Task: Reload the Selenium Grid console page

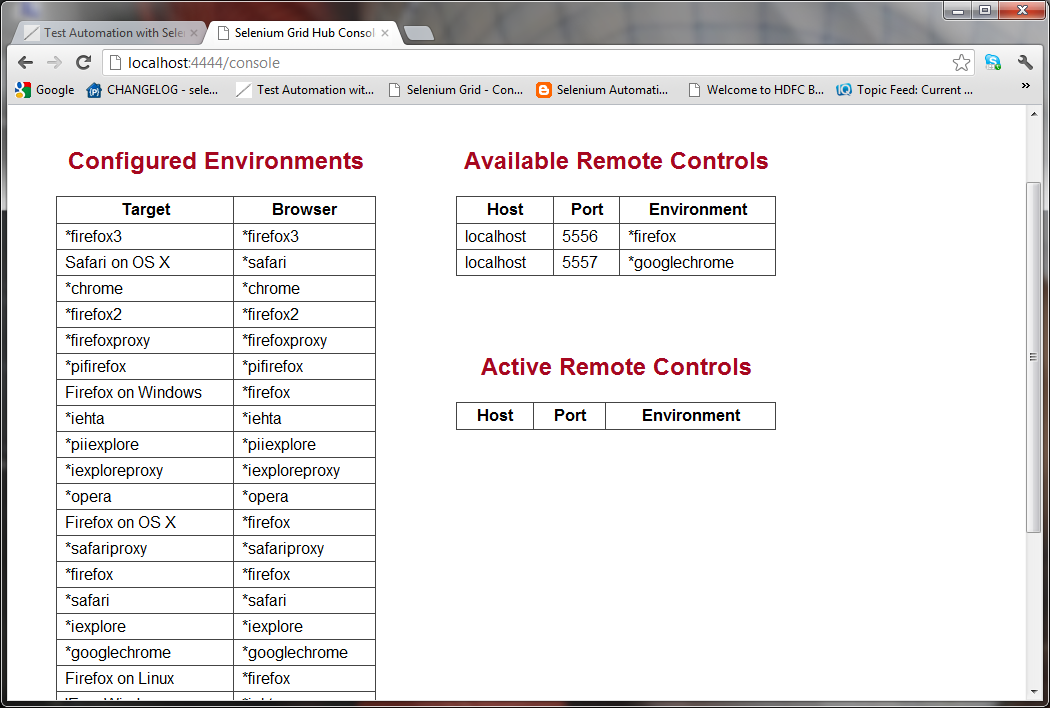Action: (84, 62)
